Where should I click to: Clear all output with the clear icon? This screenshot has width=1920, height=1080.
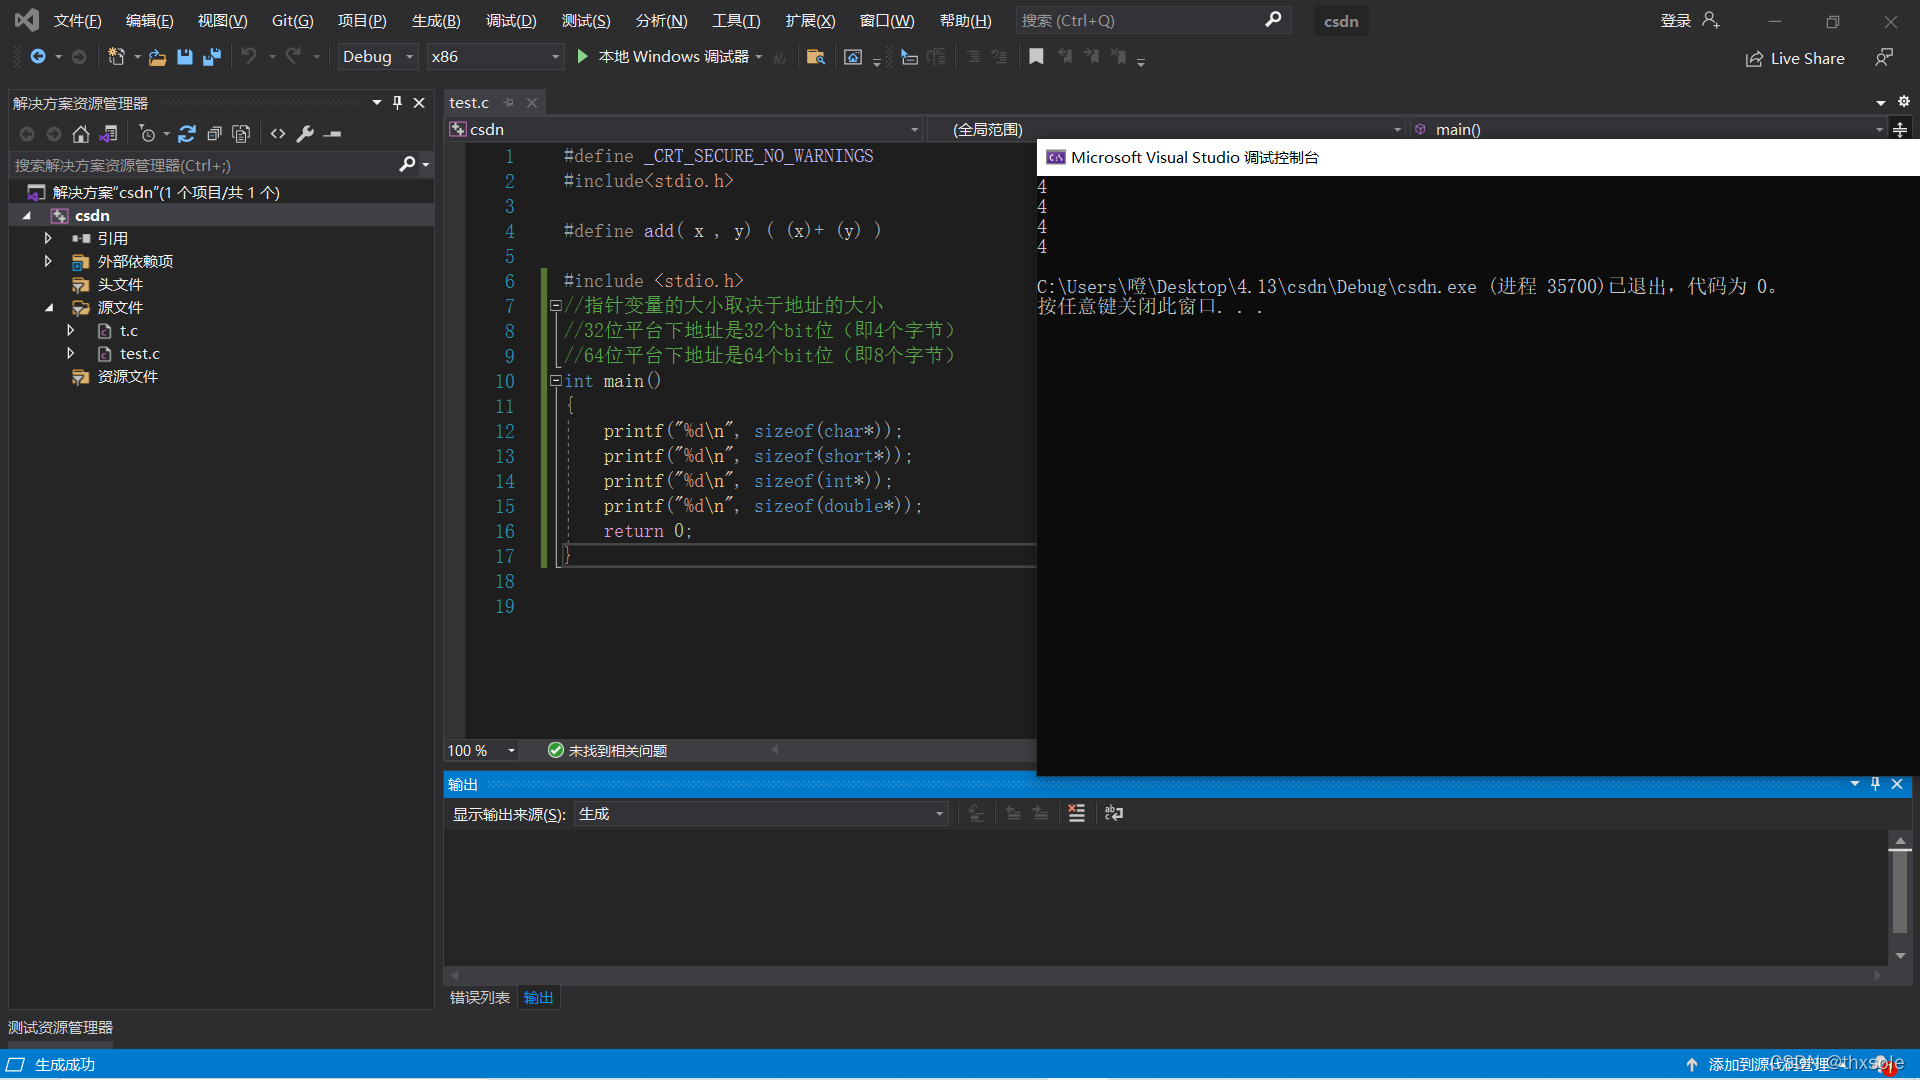coord(1076,814)
